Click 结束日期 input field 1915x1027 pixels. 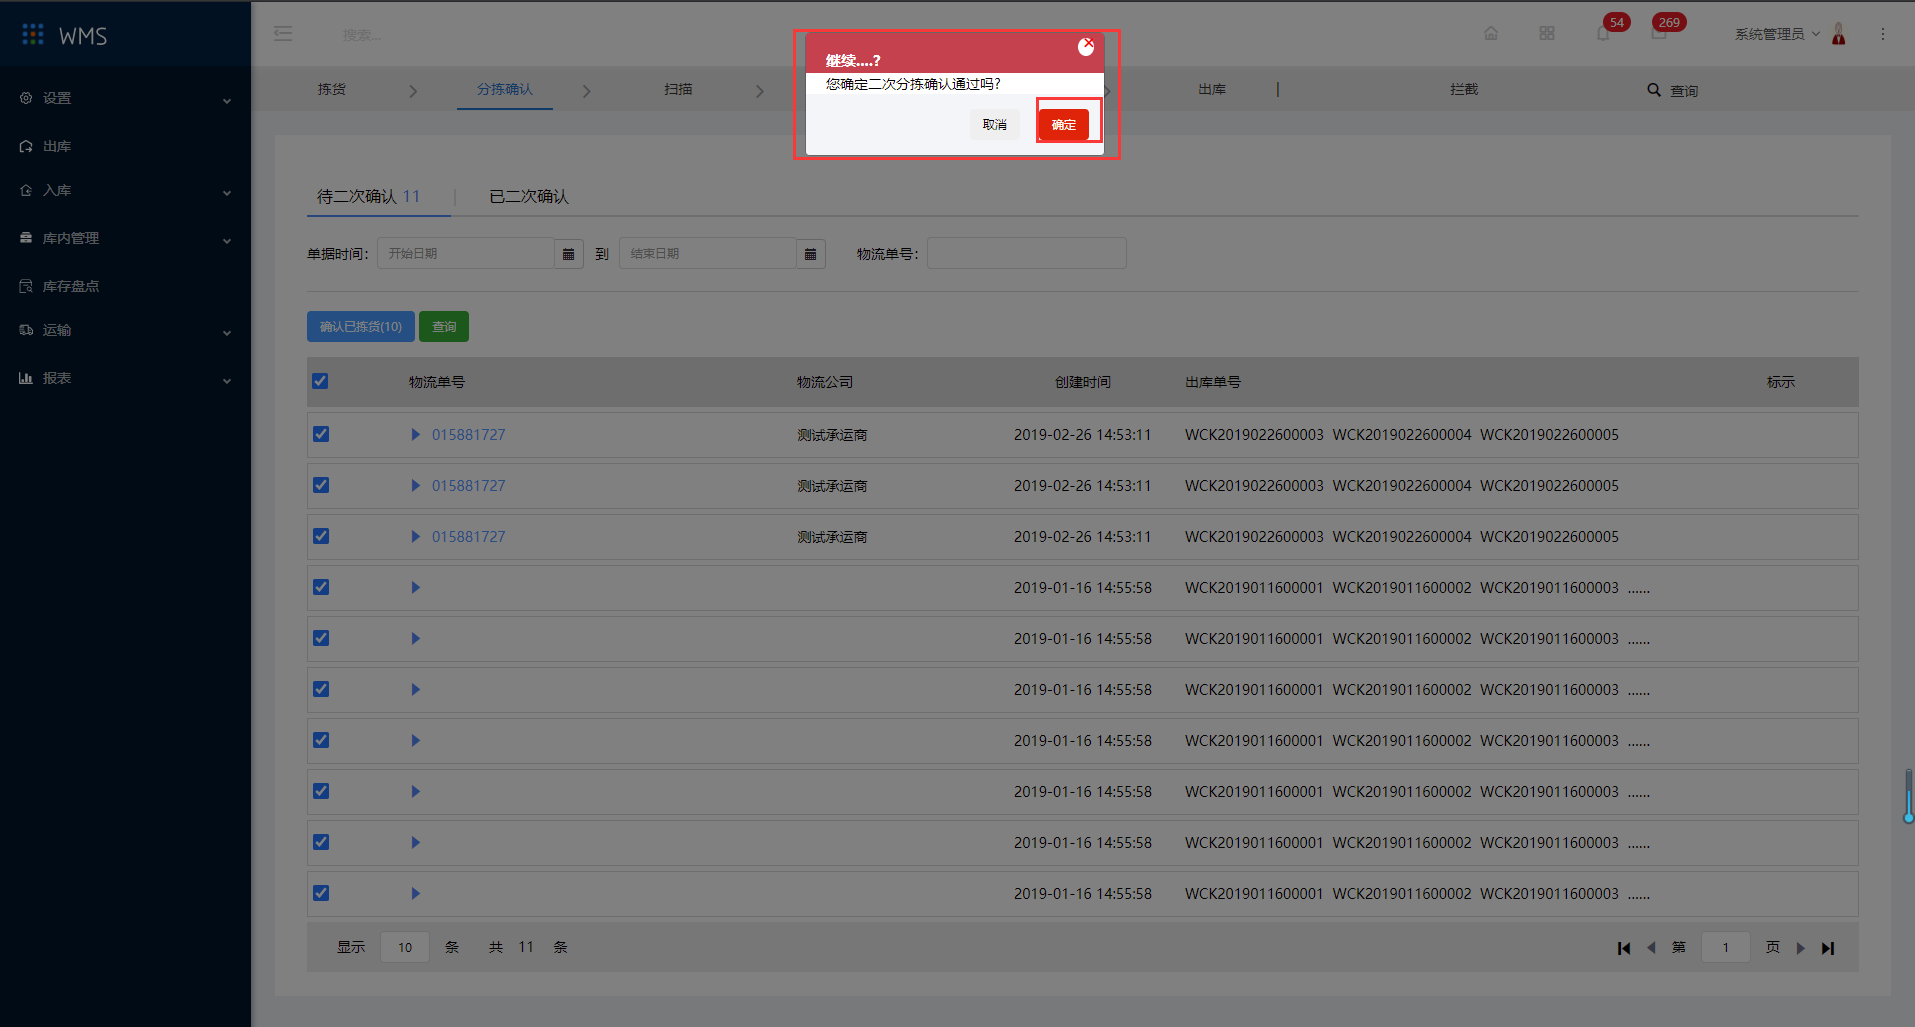(708, 254)
